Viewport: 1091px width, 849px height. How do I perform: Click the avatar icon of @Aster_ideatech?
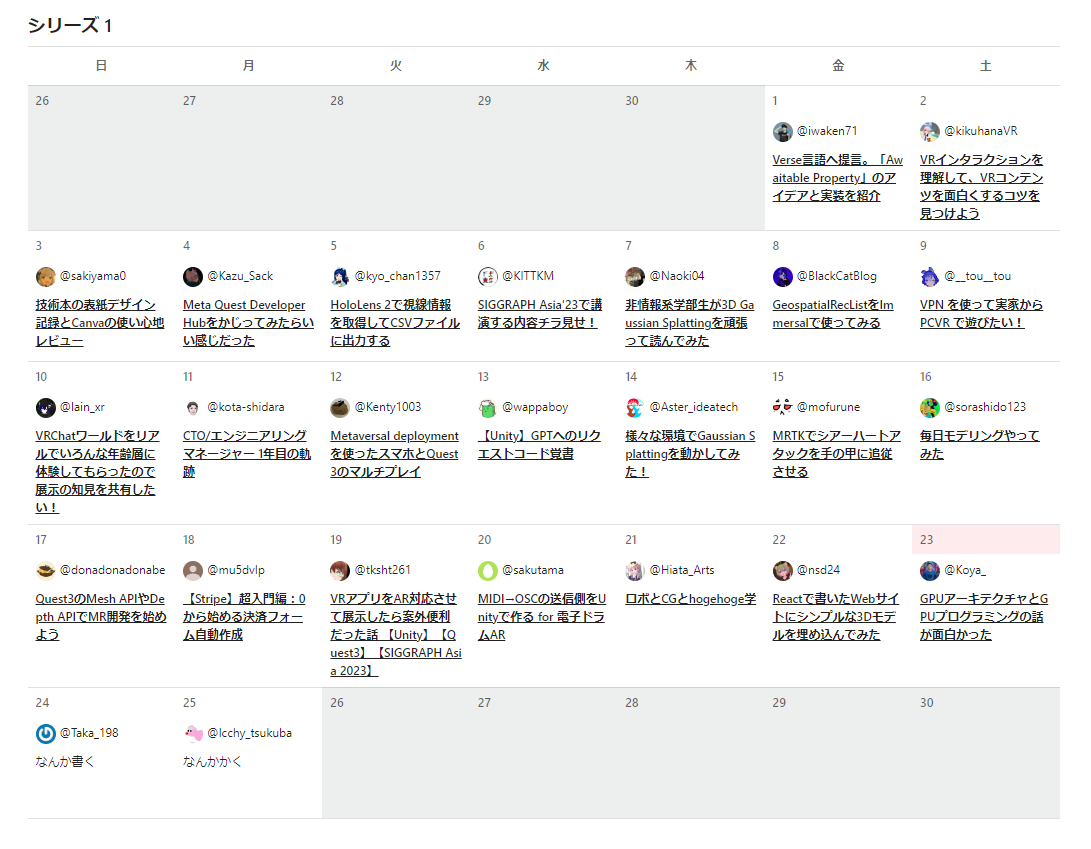pos(635,408)
